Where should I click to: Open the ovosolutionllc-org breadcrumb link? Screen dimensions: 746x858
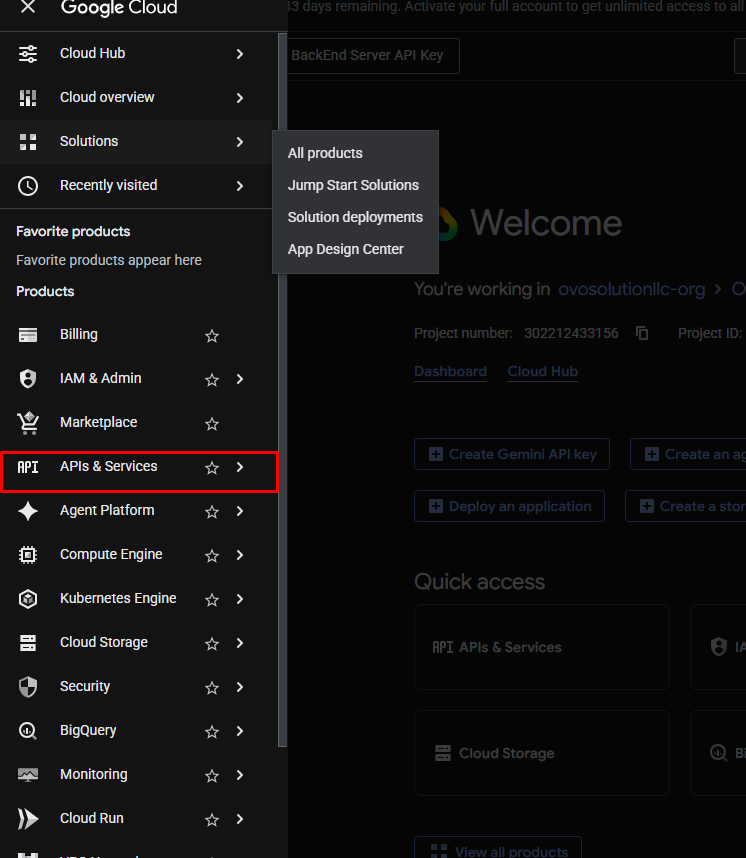click(x=632, y=289)
